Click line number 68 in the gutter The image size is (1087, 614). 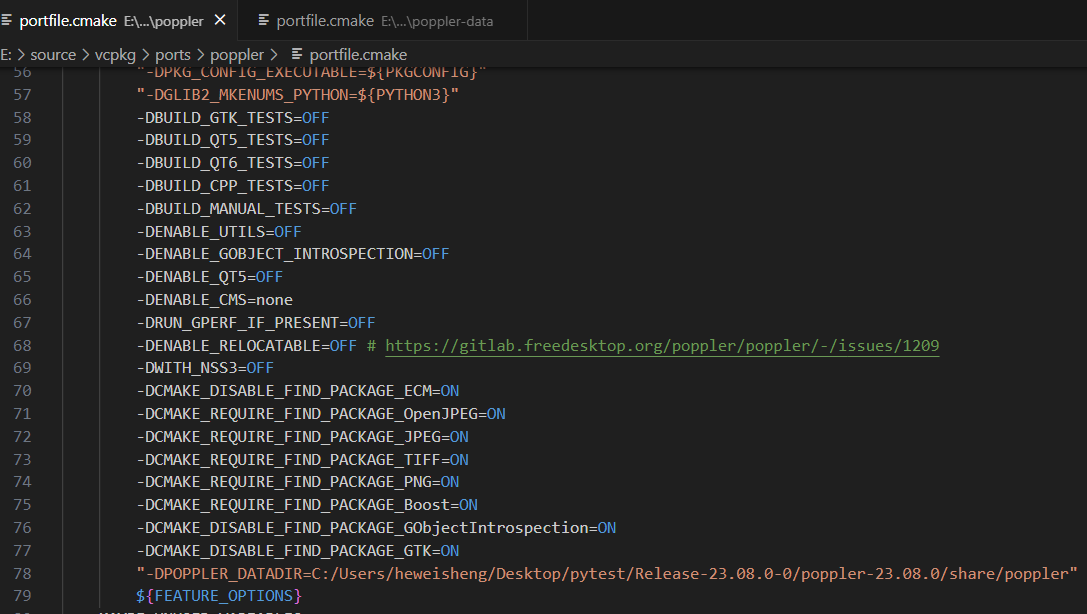20,344
